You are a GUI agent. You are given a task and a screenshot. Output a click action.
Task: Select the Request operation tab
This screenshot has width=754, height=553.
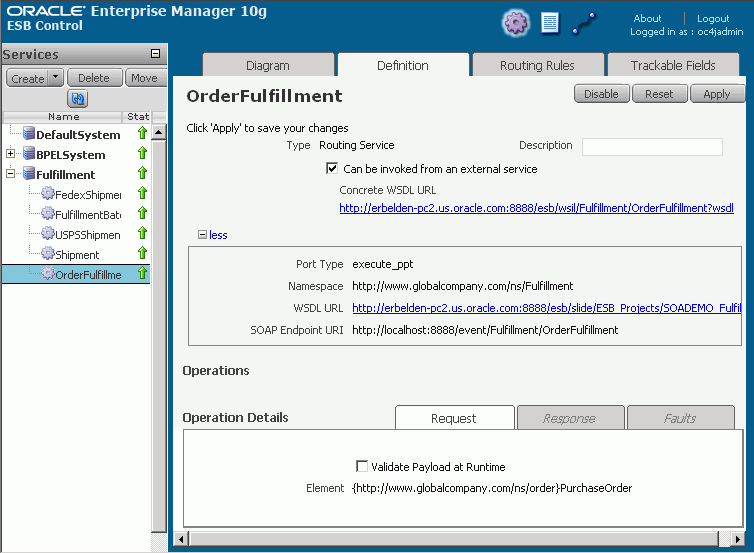coord(454,418)
